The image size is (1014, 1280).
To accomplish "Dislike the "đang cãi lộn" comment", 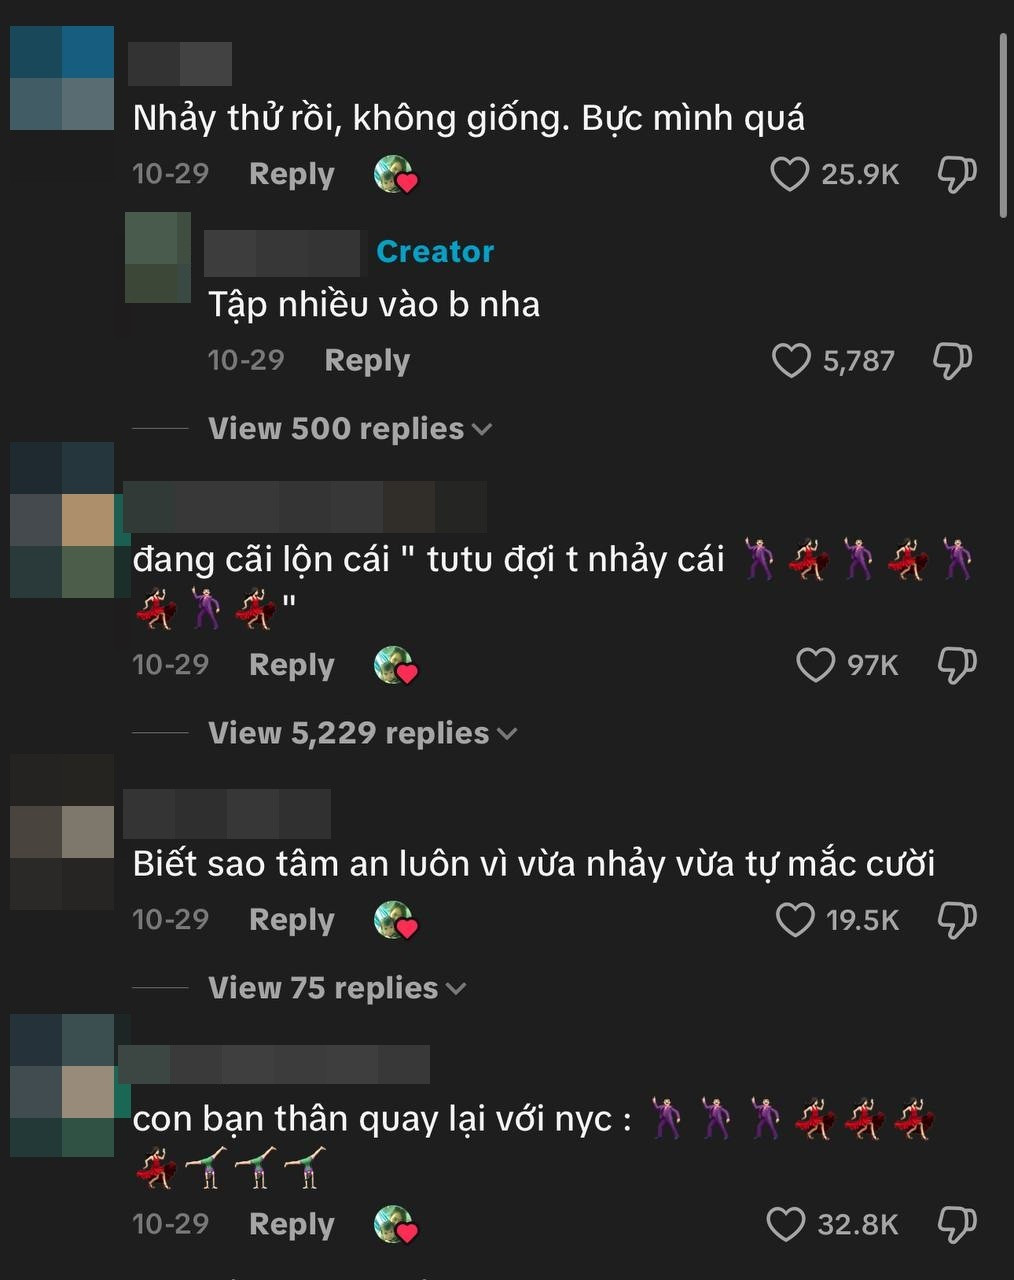I will [x=957, y=666].
